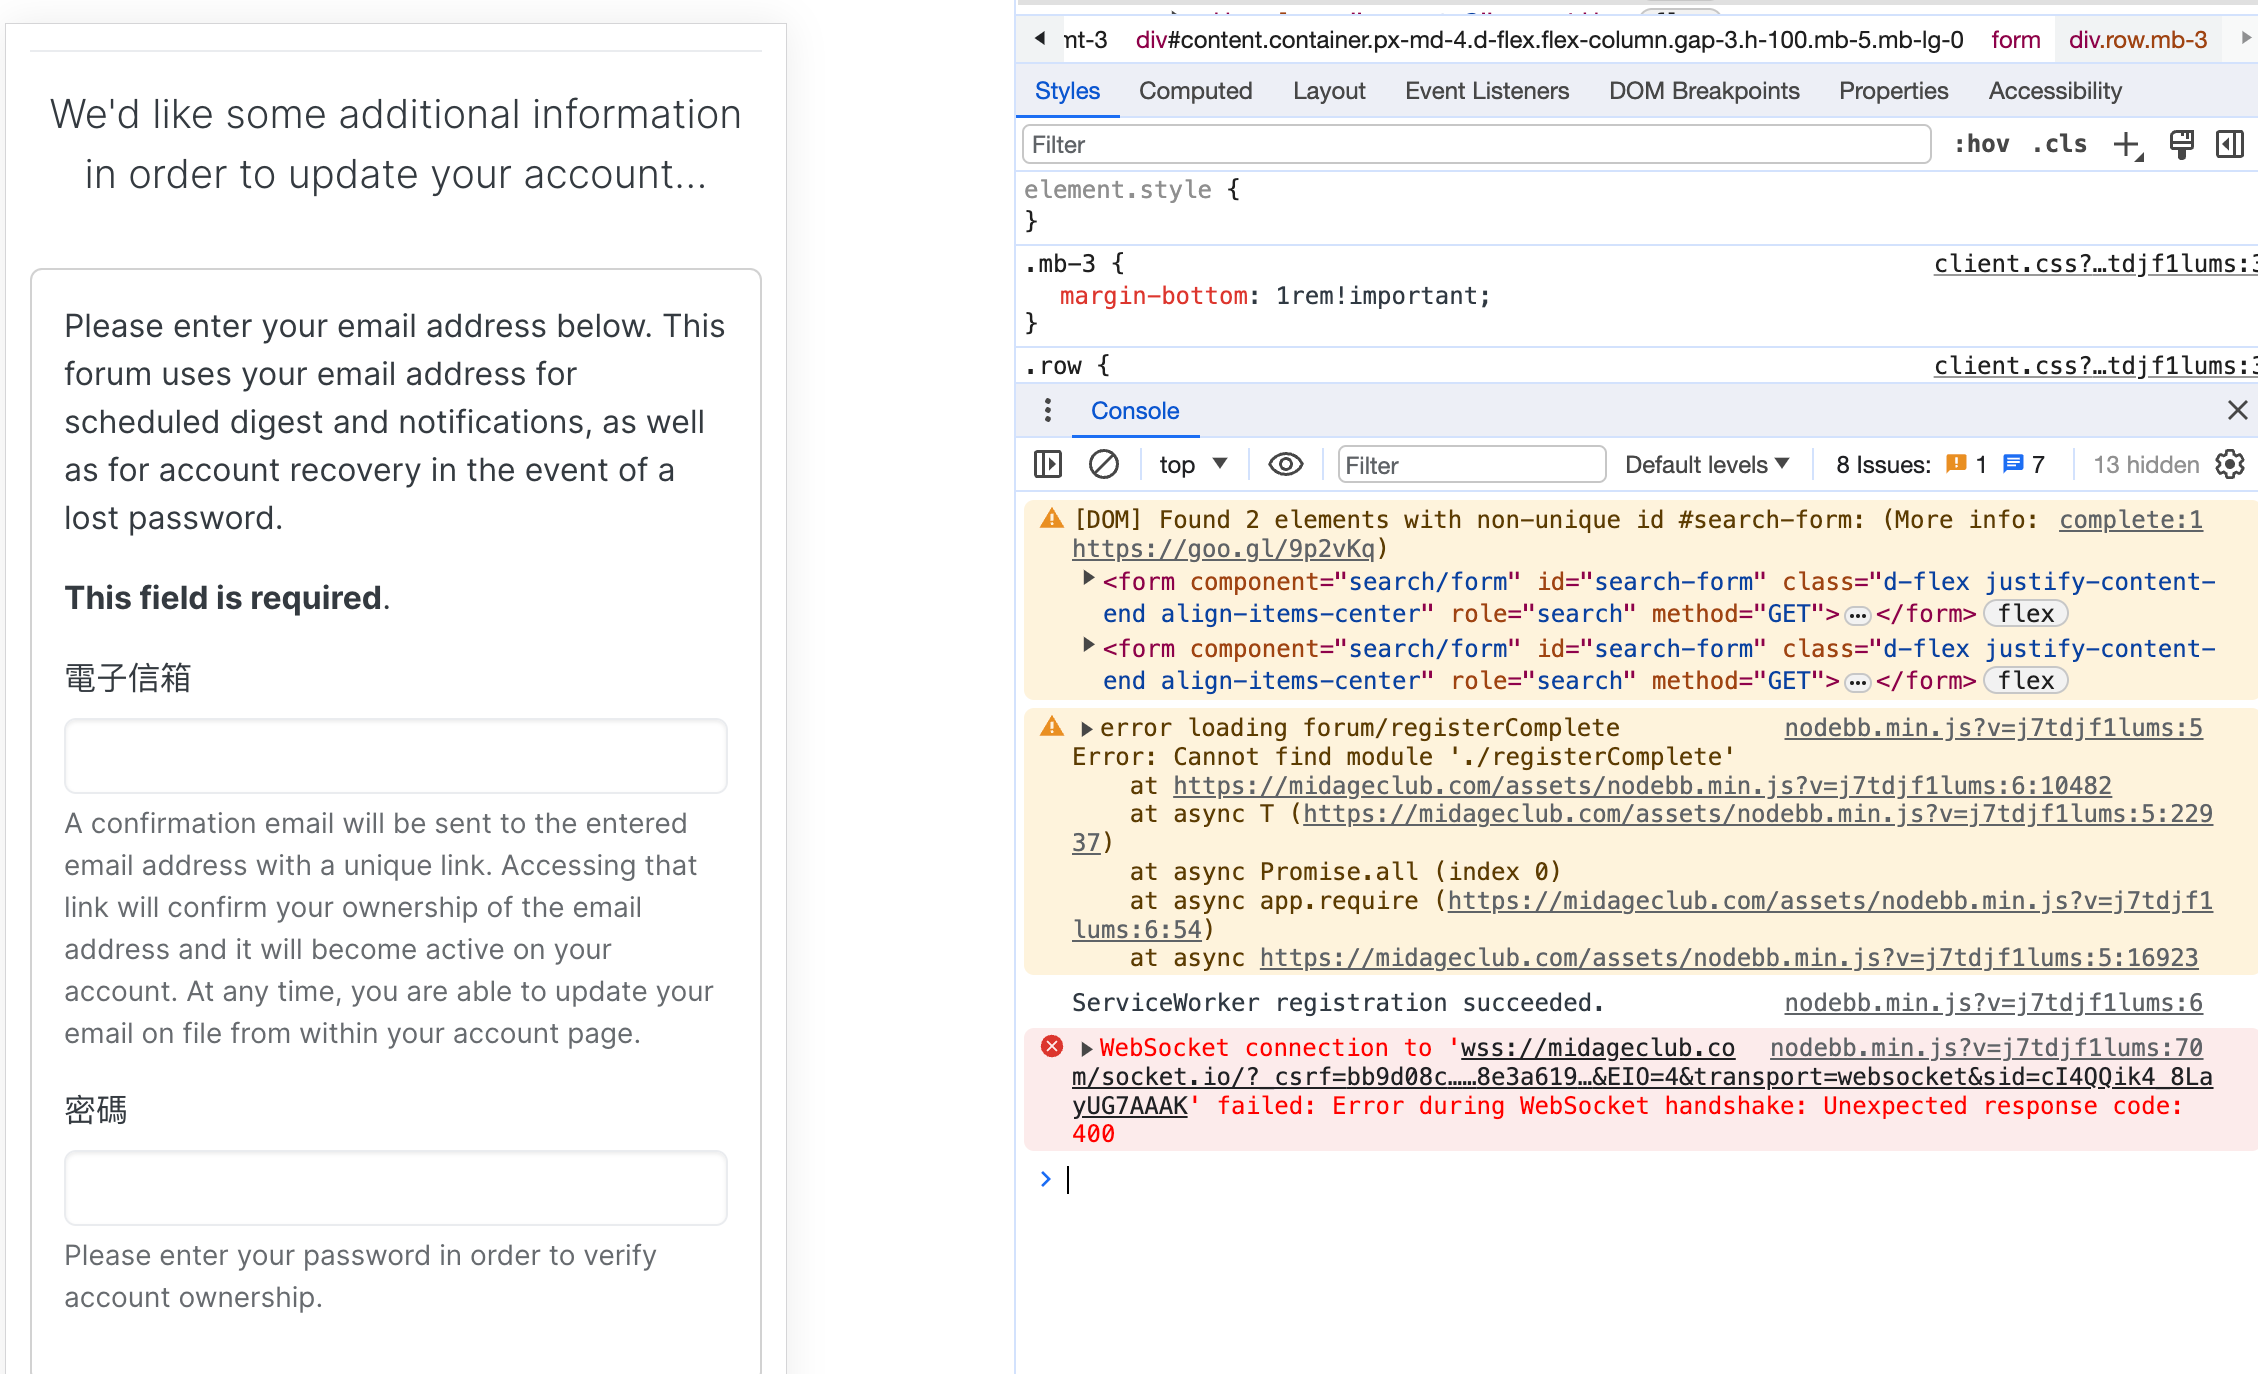
Task: Open the complete:1 source link
Action: coord(2130,520)
